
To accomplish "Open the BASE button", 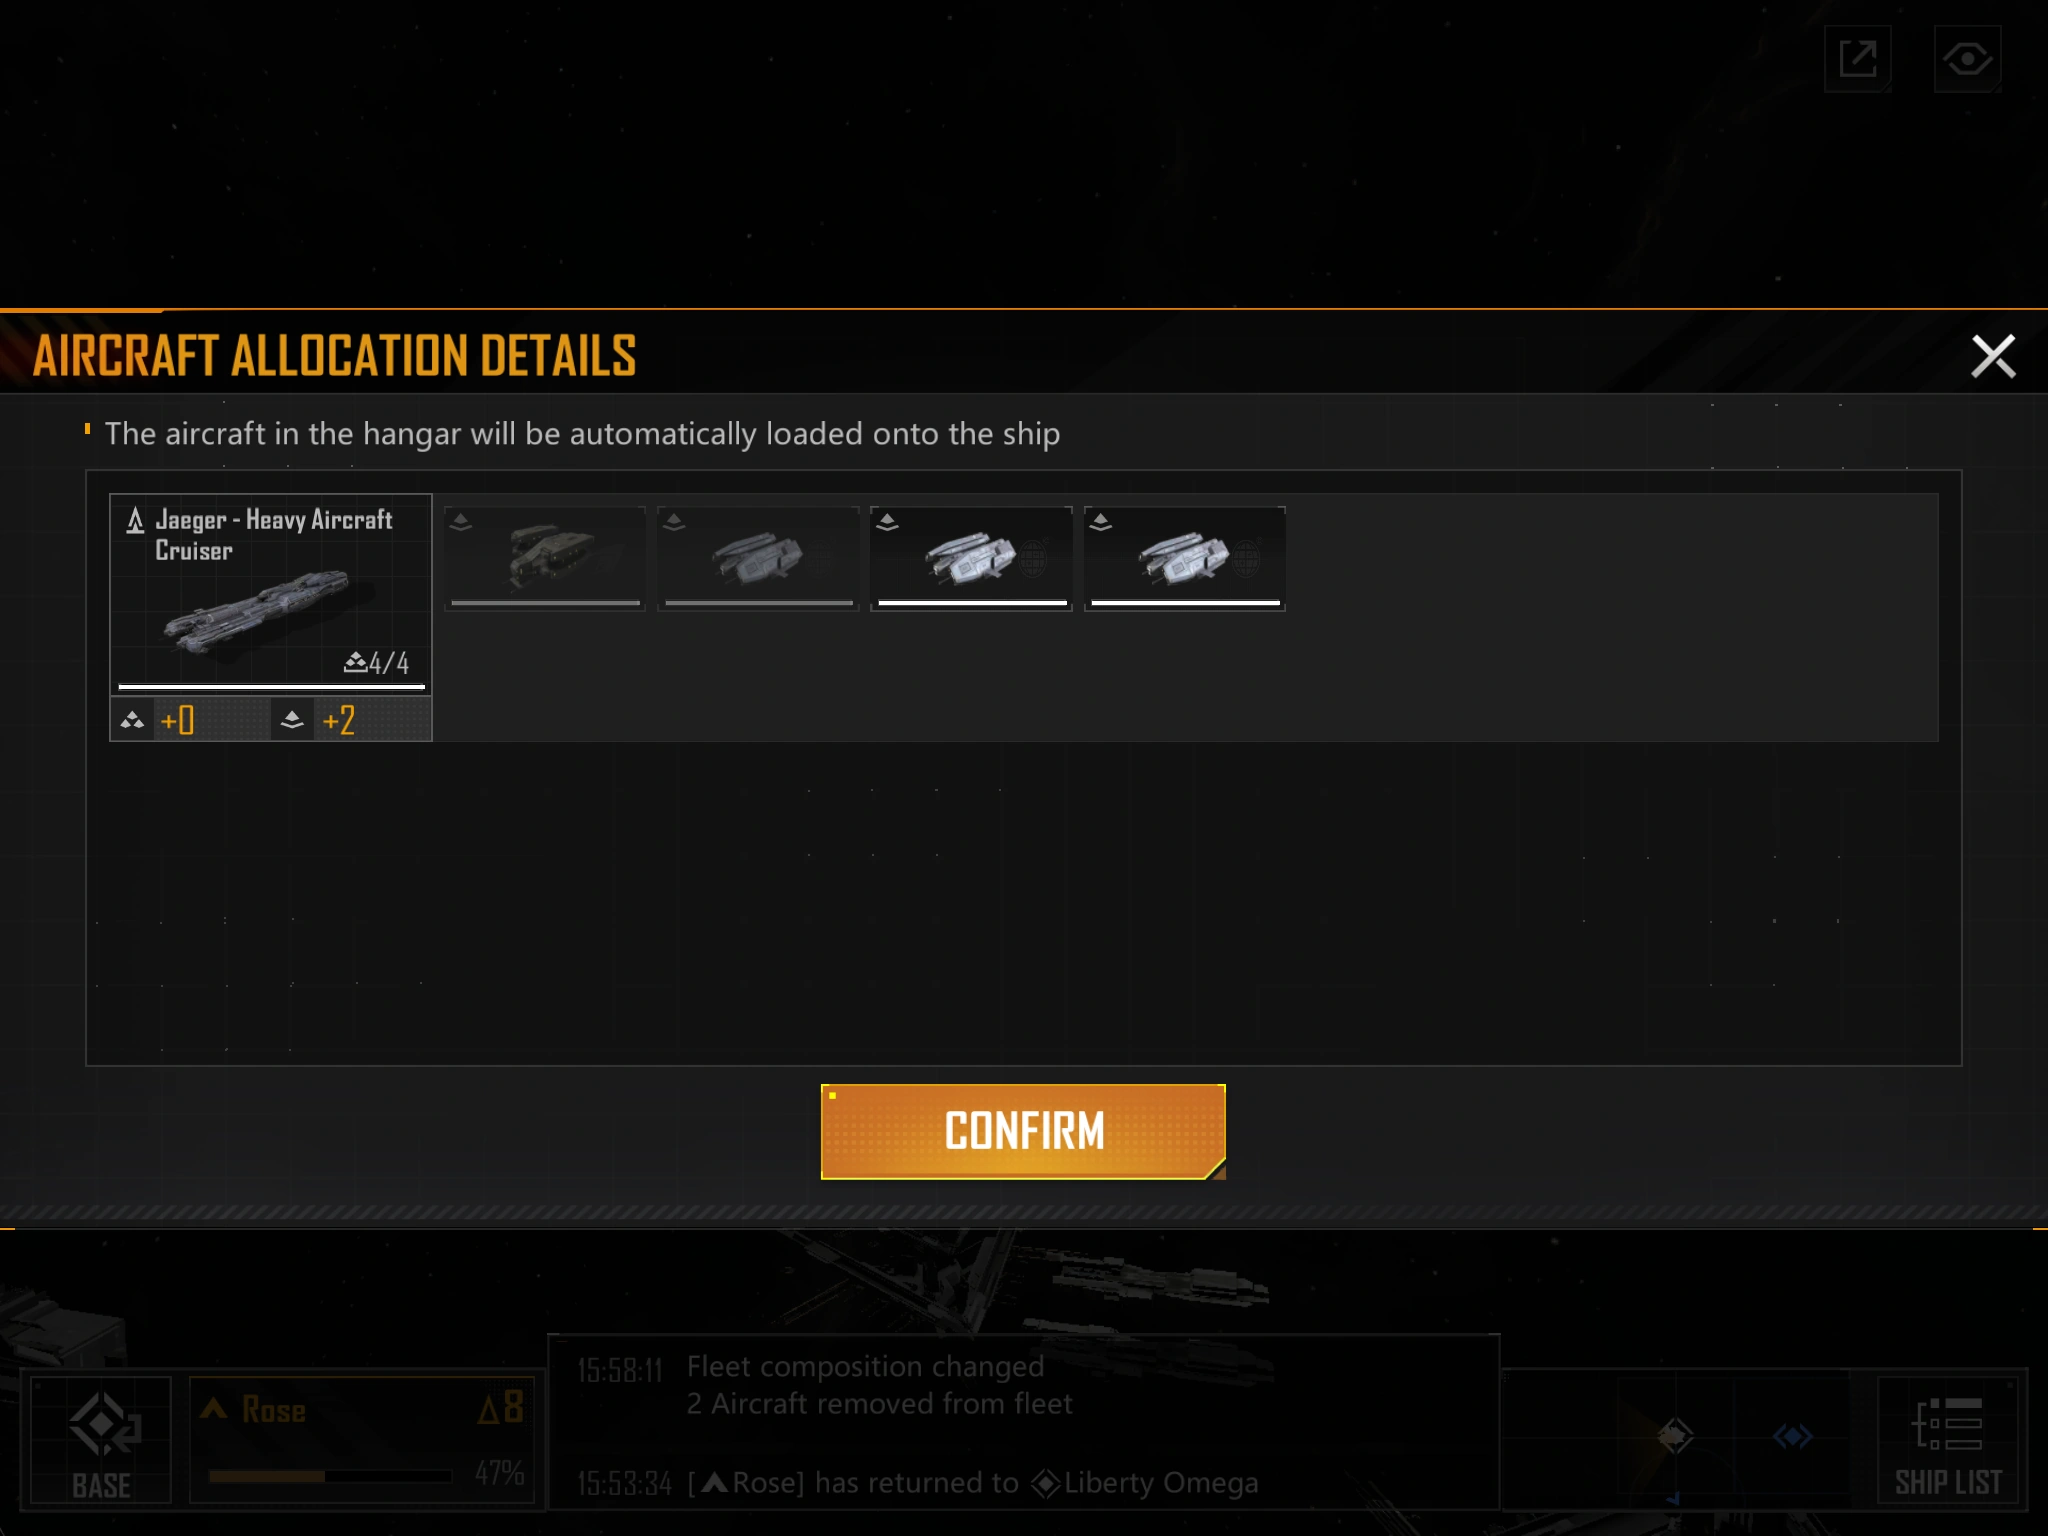I will point(101,1441).
